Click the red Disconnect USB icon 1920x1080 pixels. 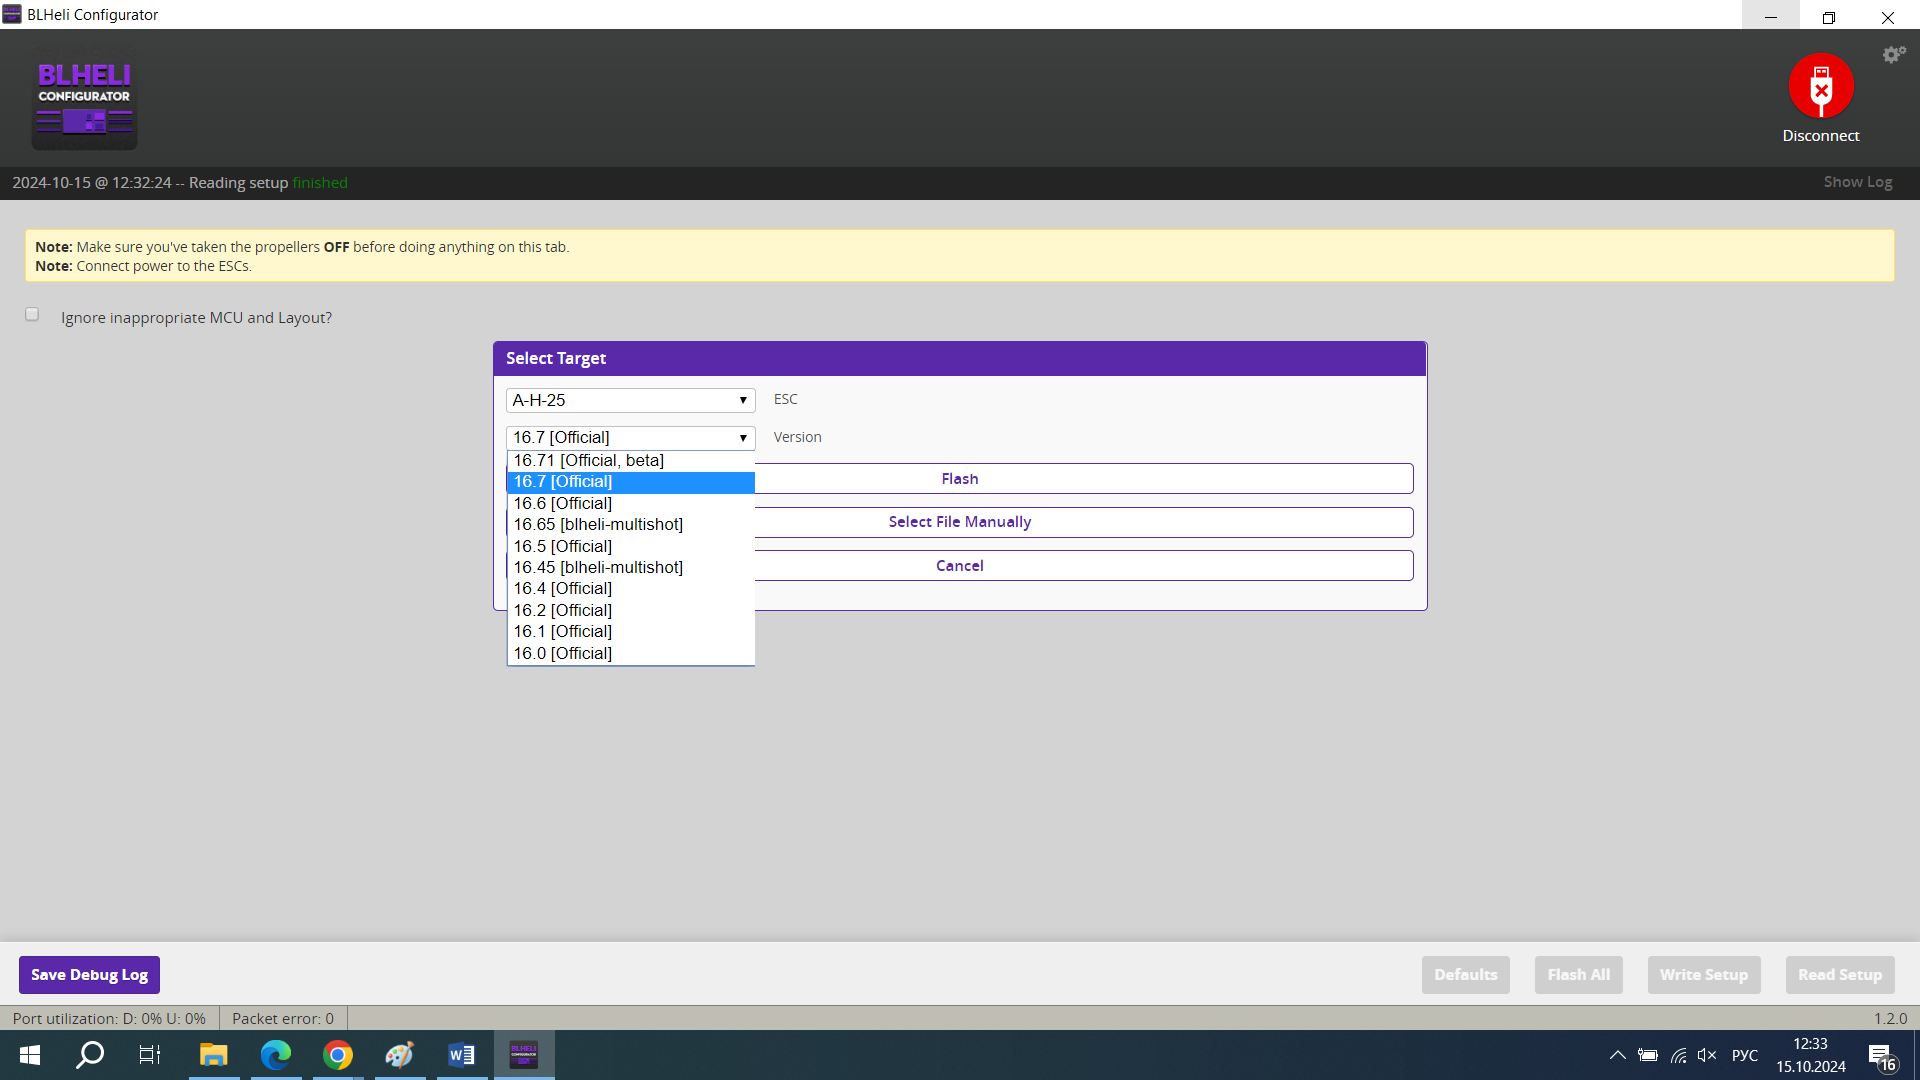[1820, 86]
